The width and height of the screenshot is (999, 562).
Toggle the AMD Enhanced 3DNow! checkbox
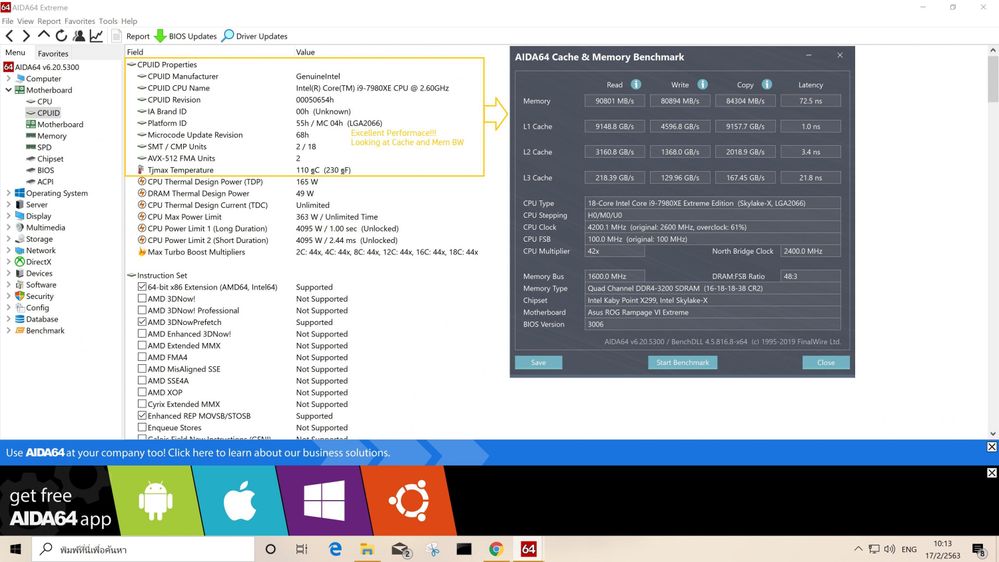click(142, 333)
